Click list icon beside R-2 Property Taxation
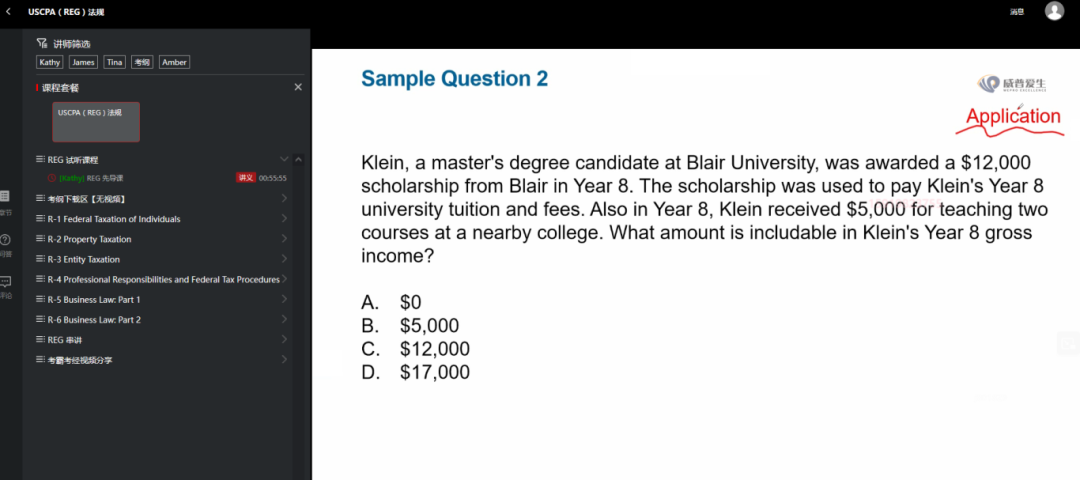 pyautogui.click(x=40, y=239)
